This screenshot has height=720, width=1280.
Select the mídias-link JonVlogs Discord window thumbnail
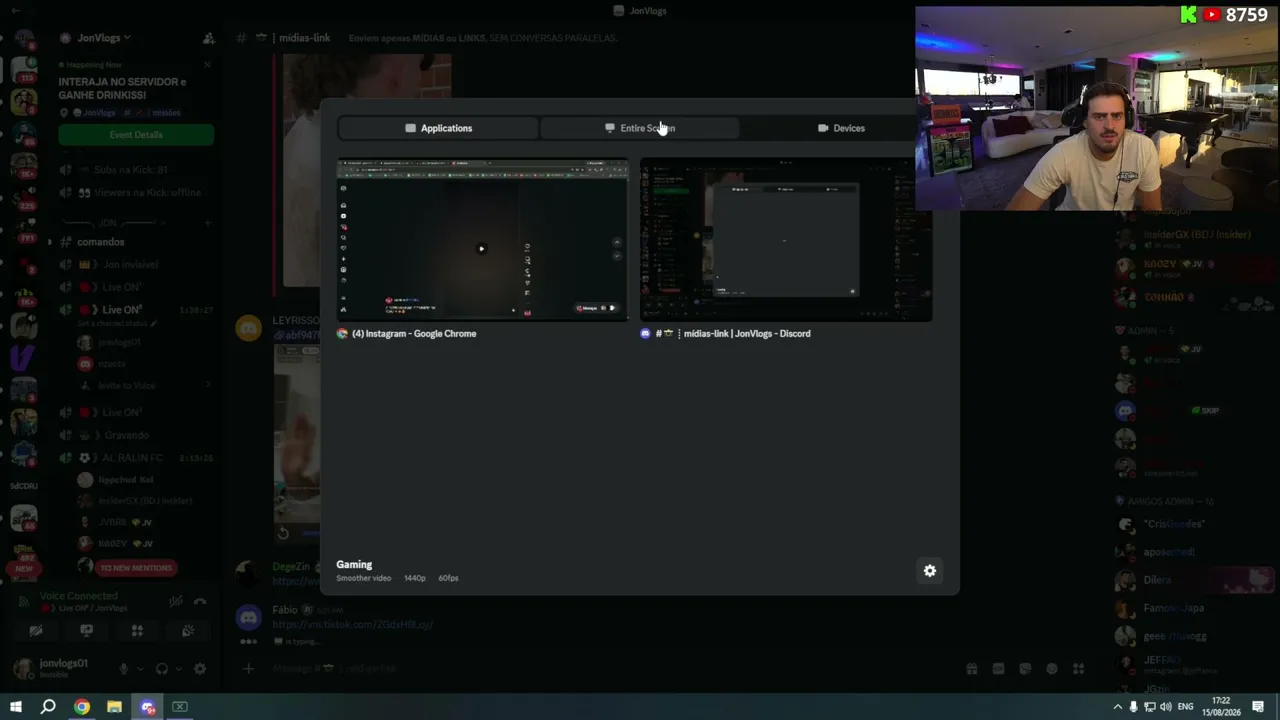tap(786, 240)
